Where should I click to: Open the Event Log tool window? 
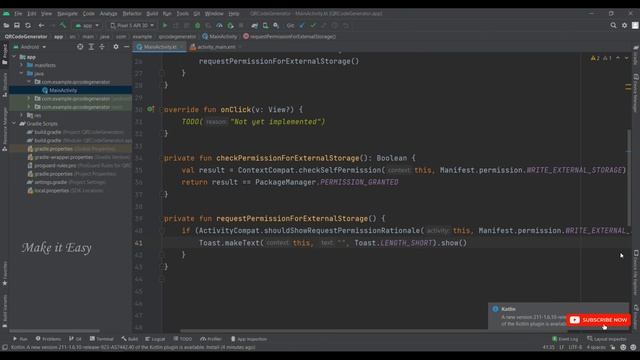565,339
